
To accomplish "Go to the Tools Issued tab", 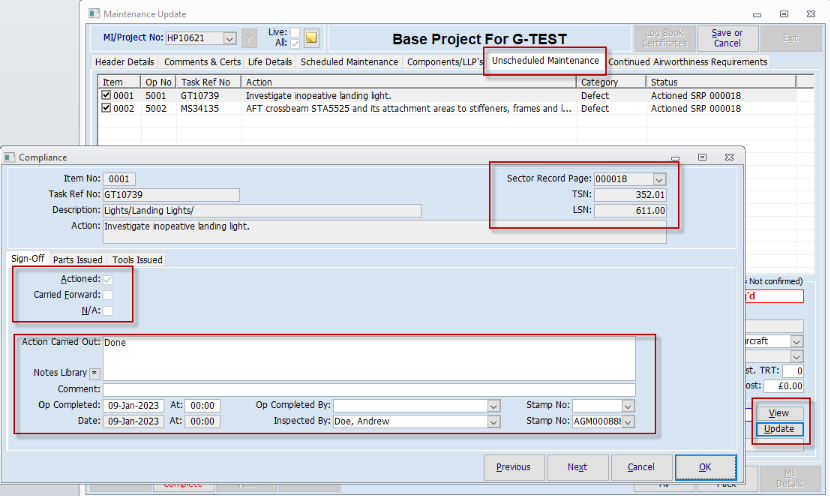I will coord(136,260).
